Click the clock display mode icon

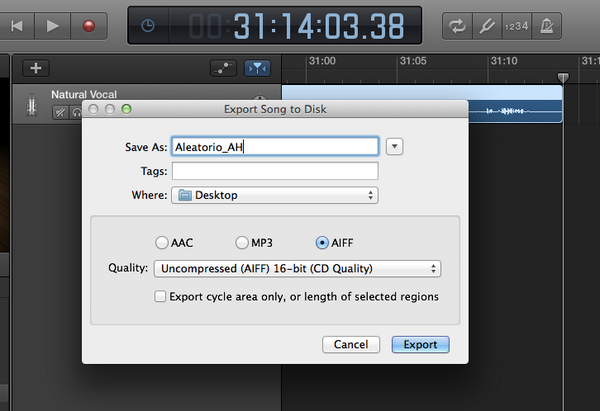[x=148, y=26]
